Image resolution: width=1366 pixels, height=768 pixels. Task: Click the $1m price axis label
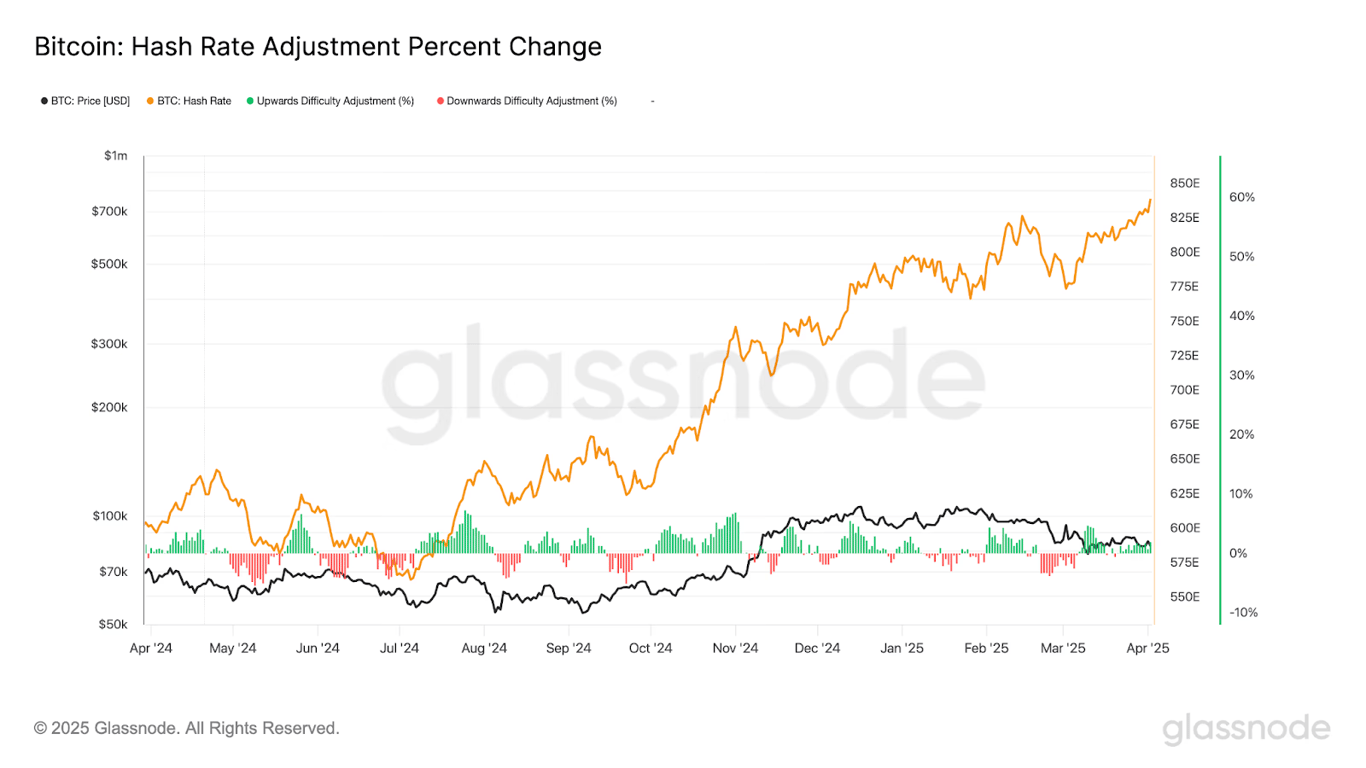(115, 156)
